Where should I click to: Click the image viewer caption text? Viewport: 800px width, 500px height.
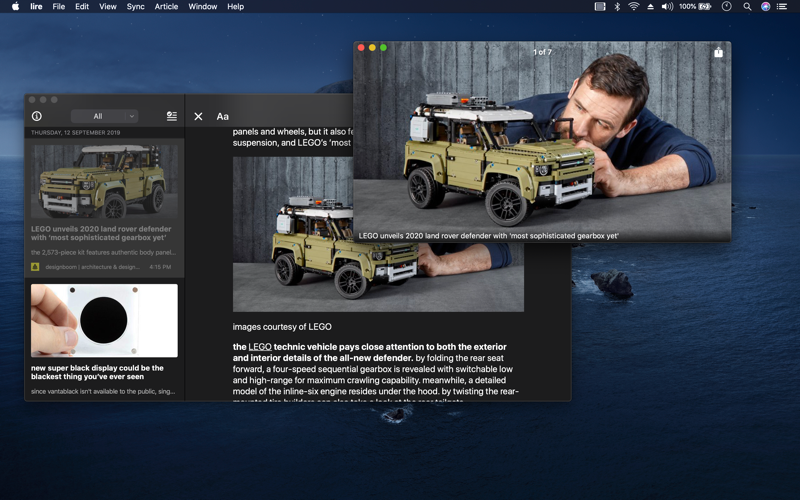point(488,236)
